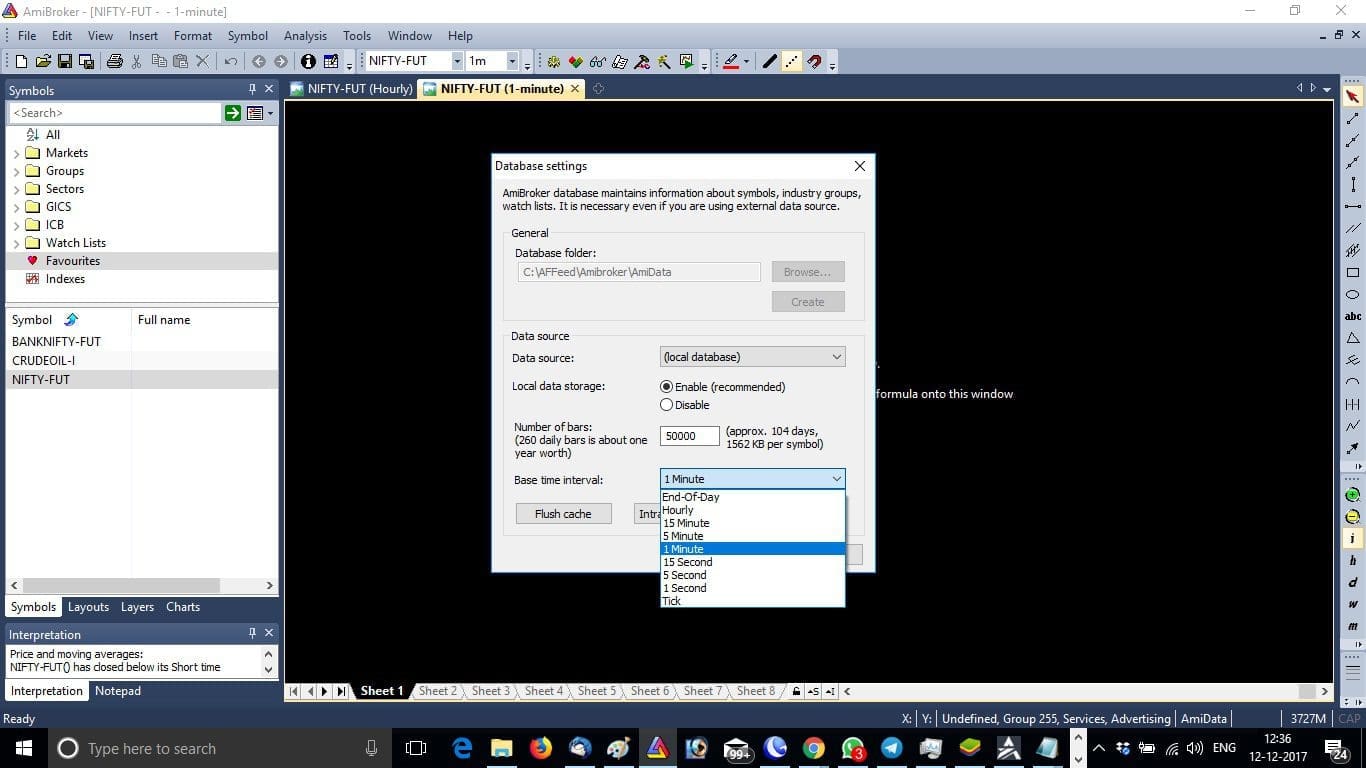
Task: Choose End-Of-Day from interval list
Action: pos(752,497)
